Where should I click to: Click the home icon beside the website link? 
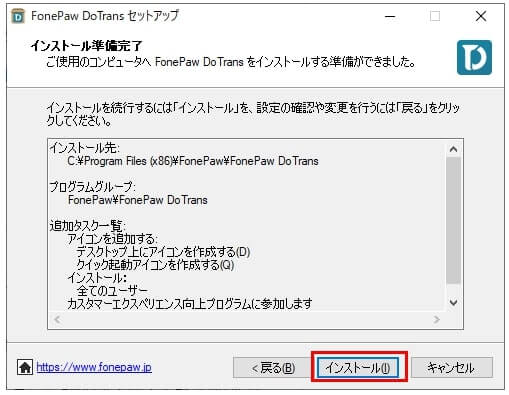coord(25,367)
